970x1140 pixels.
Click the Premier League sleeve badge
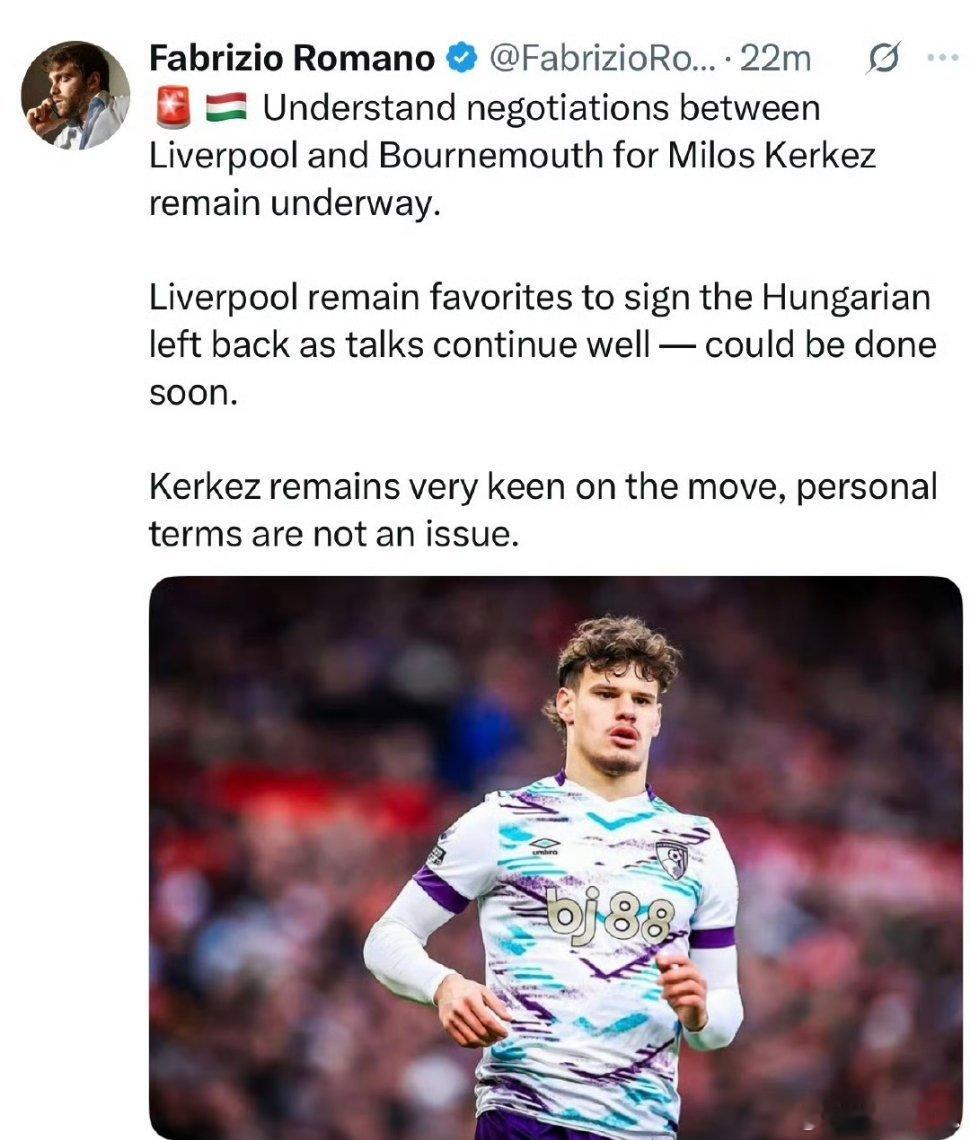tap(436, 855)
